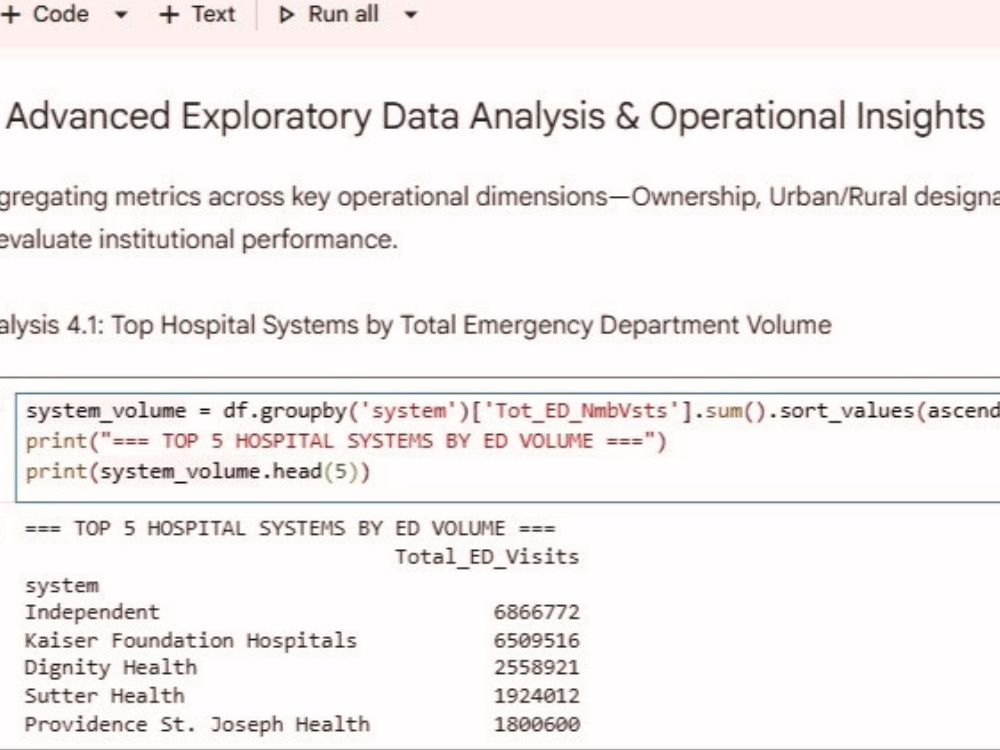This screenshot has width=1000, height=750.
Task: Click the print TOP 5 HOSPITAL SYSTEMS code line
Action: click(346, 441)
